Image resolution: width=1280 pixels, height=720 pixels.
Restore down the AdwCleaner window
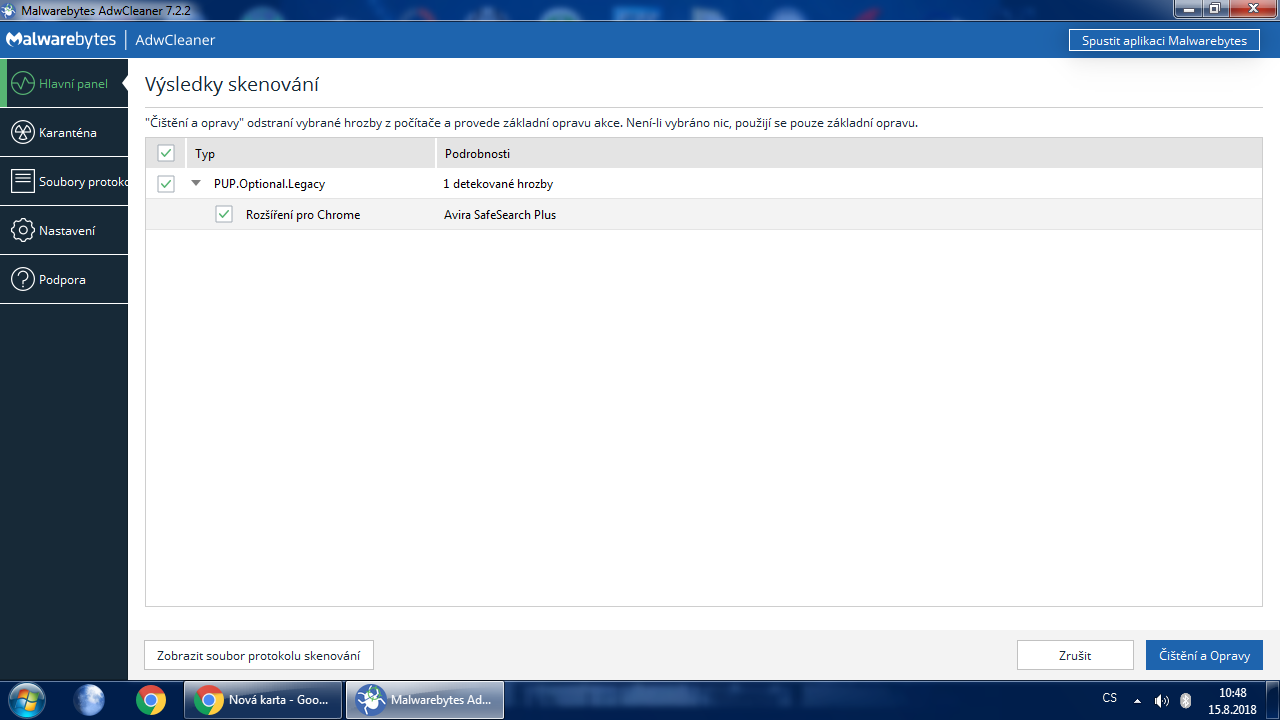coord(1216,8)
